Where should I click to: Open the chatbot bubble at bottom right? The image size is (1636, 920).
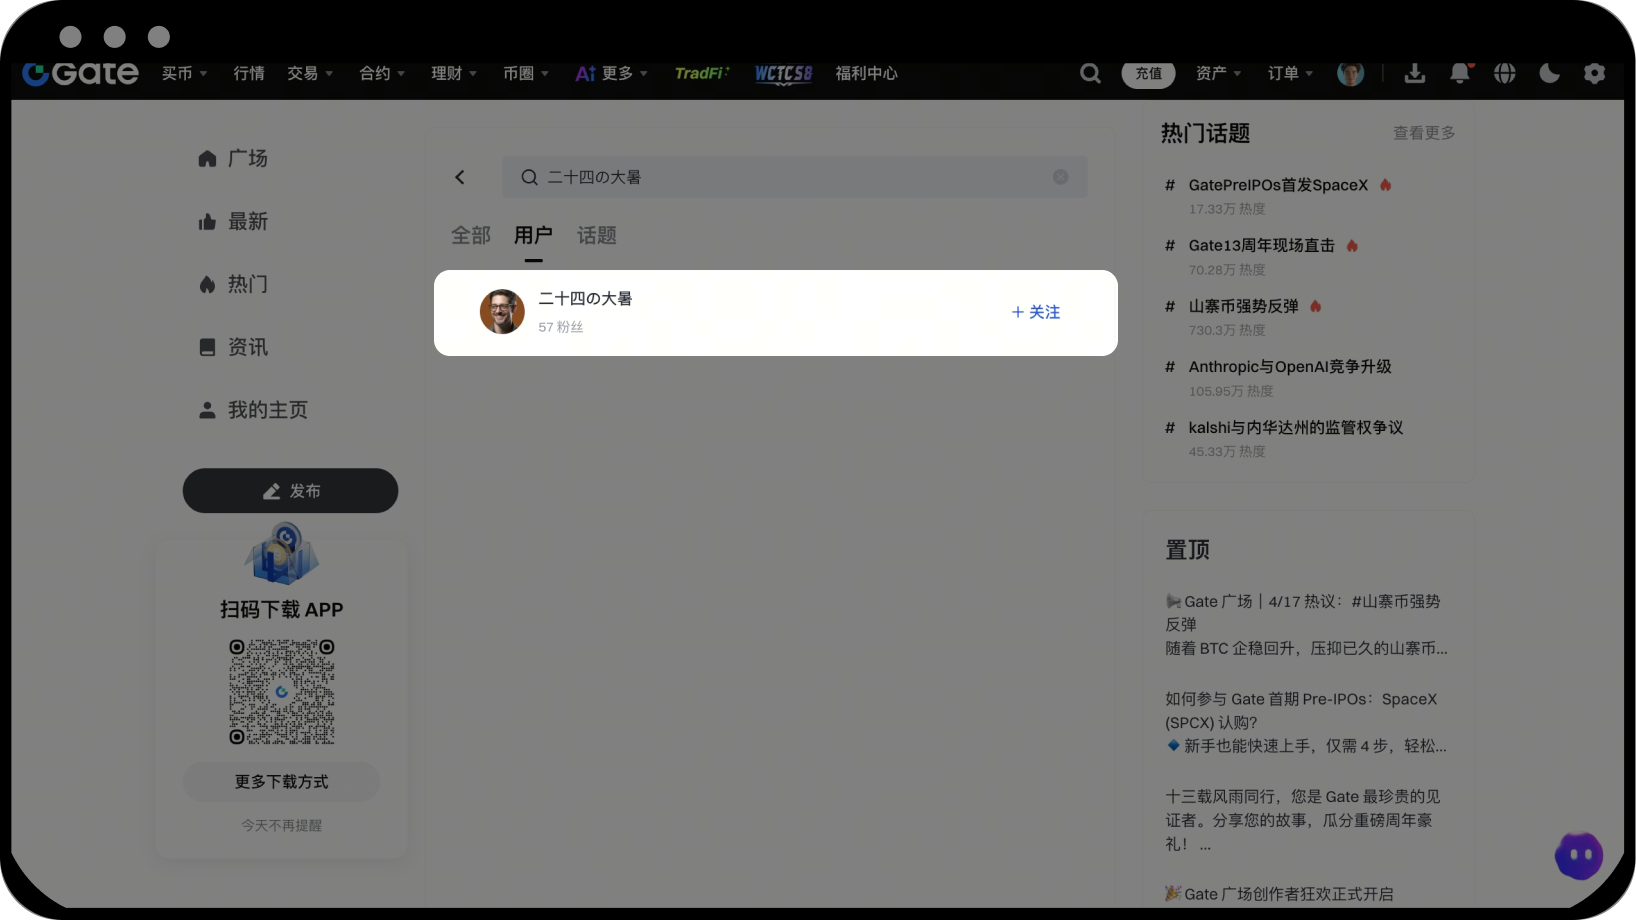(x=1579, y=855)
